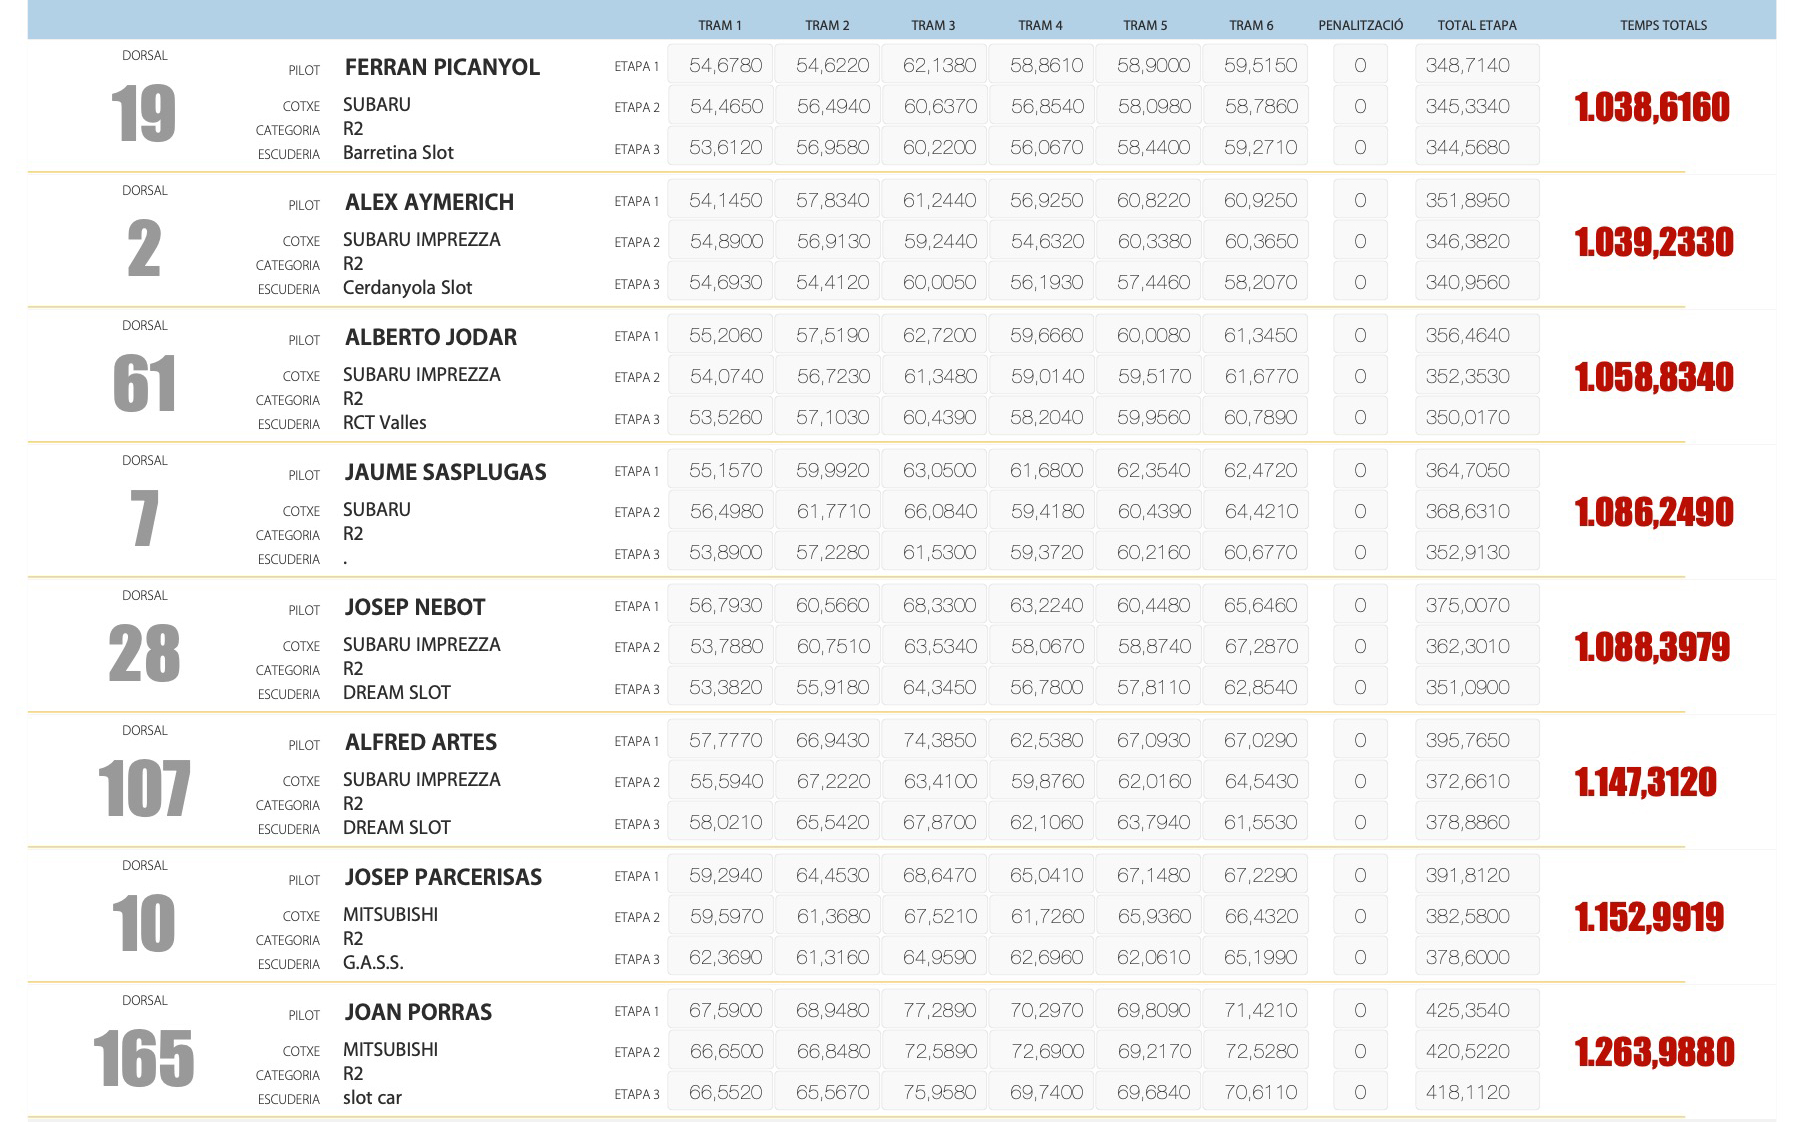Viewport: 1803px width, 1122px height.
Task: Click the large dorsal number 165
Action: 144,1059
